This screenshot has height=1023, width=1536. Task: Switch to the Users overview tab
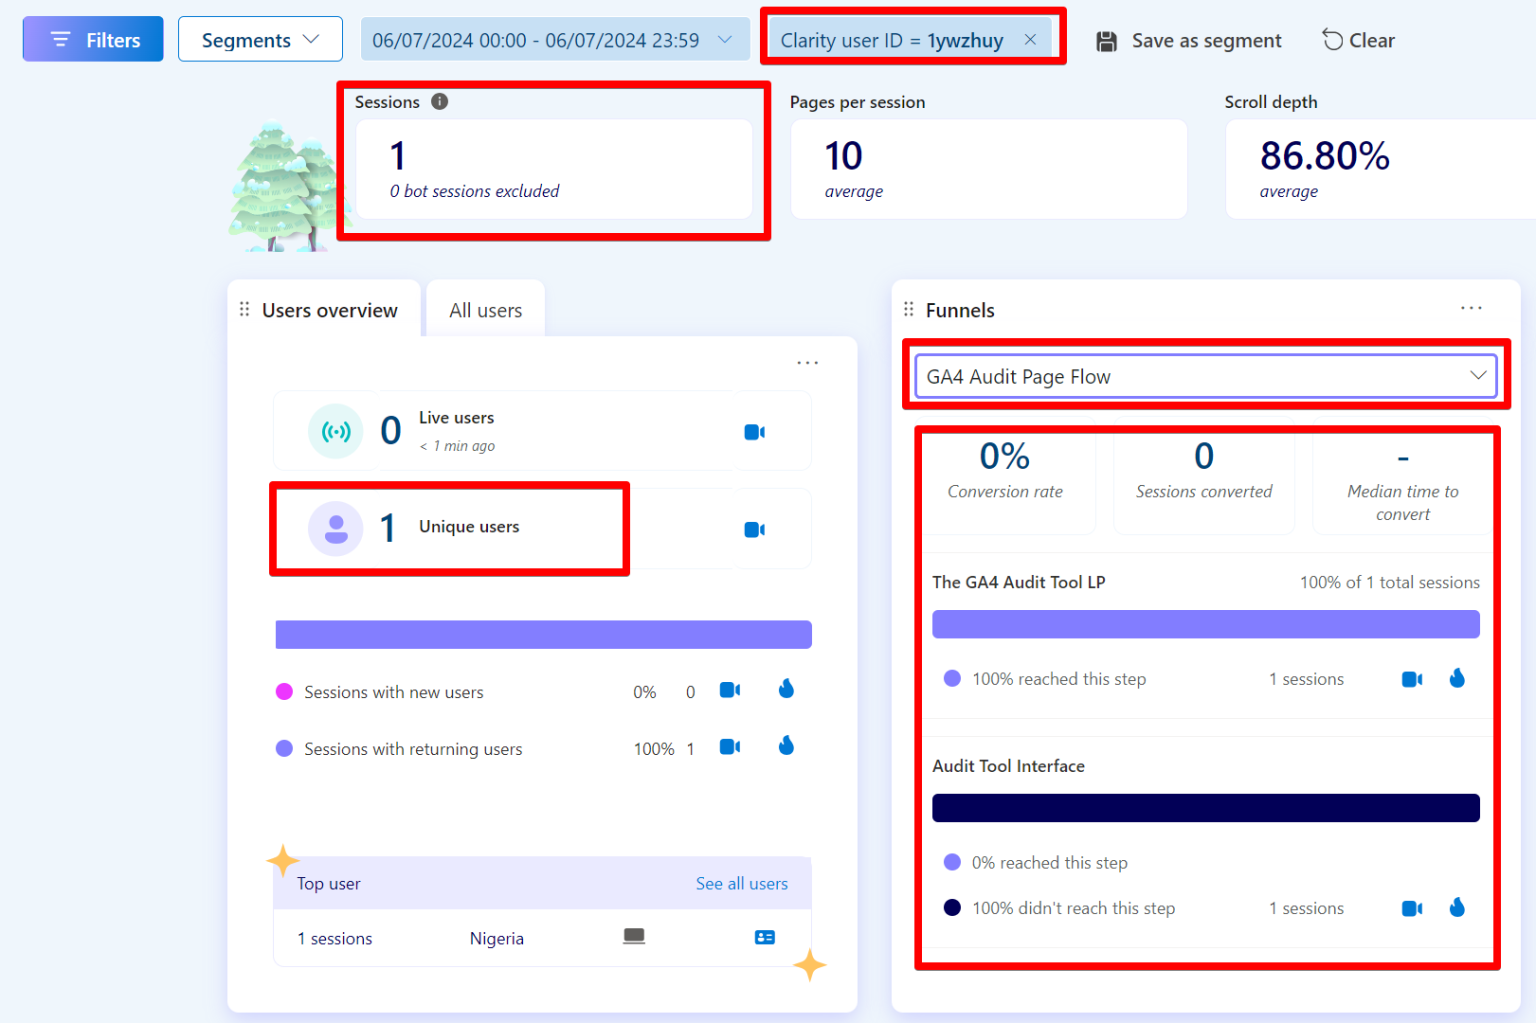point(329,310)
